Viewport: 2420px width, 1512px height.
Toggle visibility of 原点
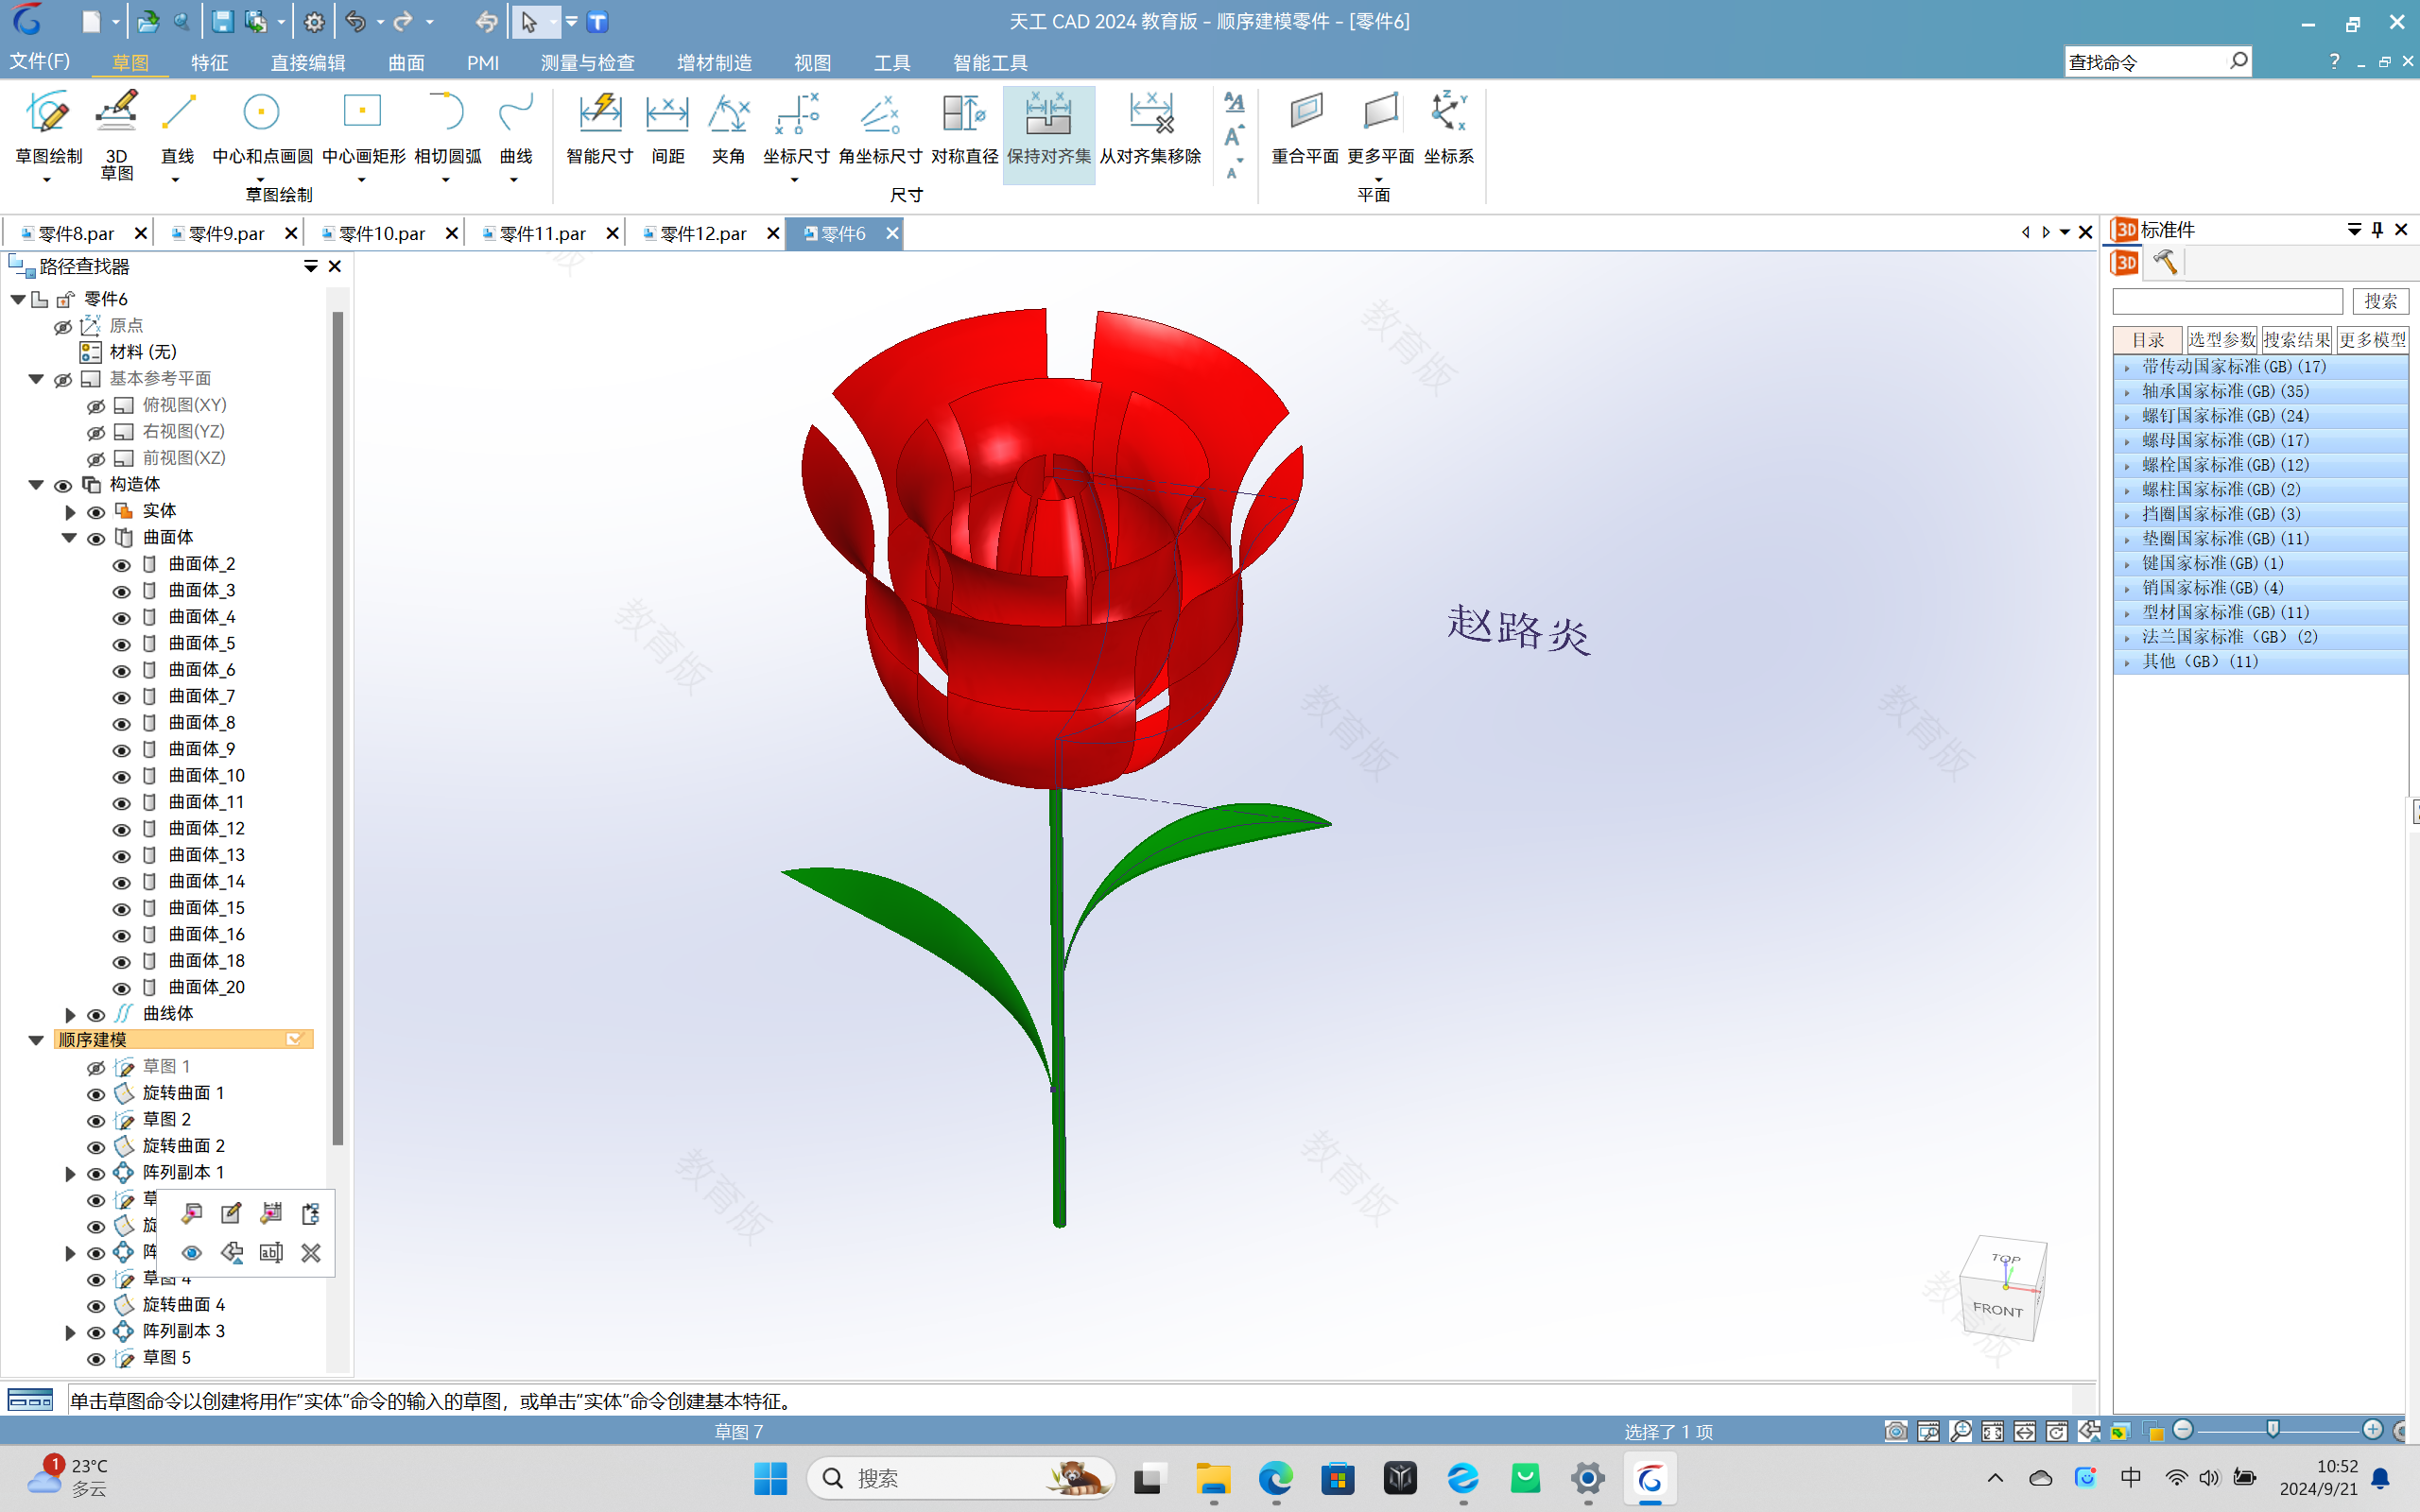click(63, 327)
